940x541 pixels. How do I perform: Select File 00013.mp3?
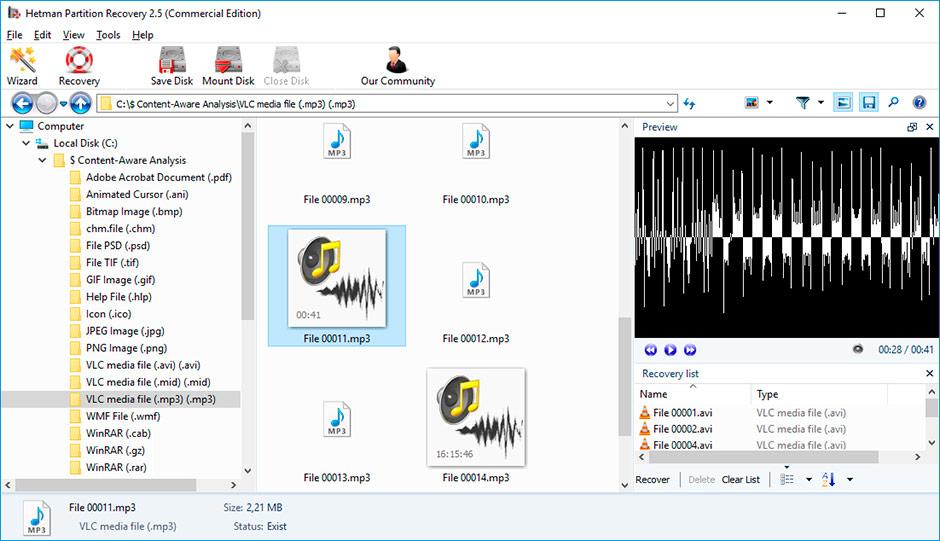(337, 442)
